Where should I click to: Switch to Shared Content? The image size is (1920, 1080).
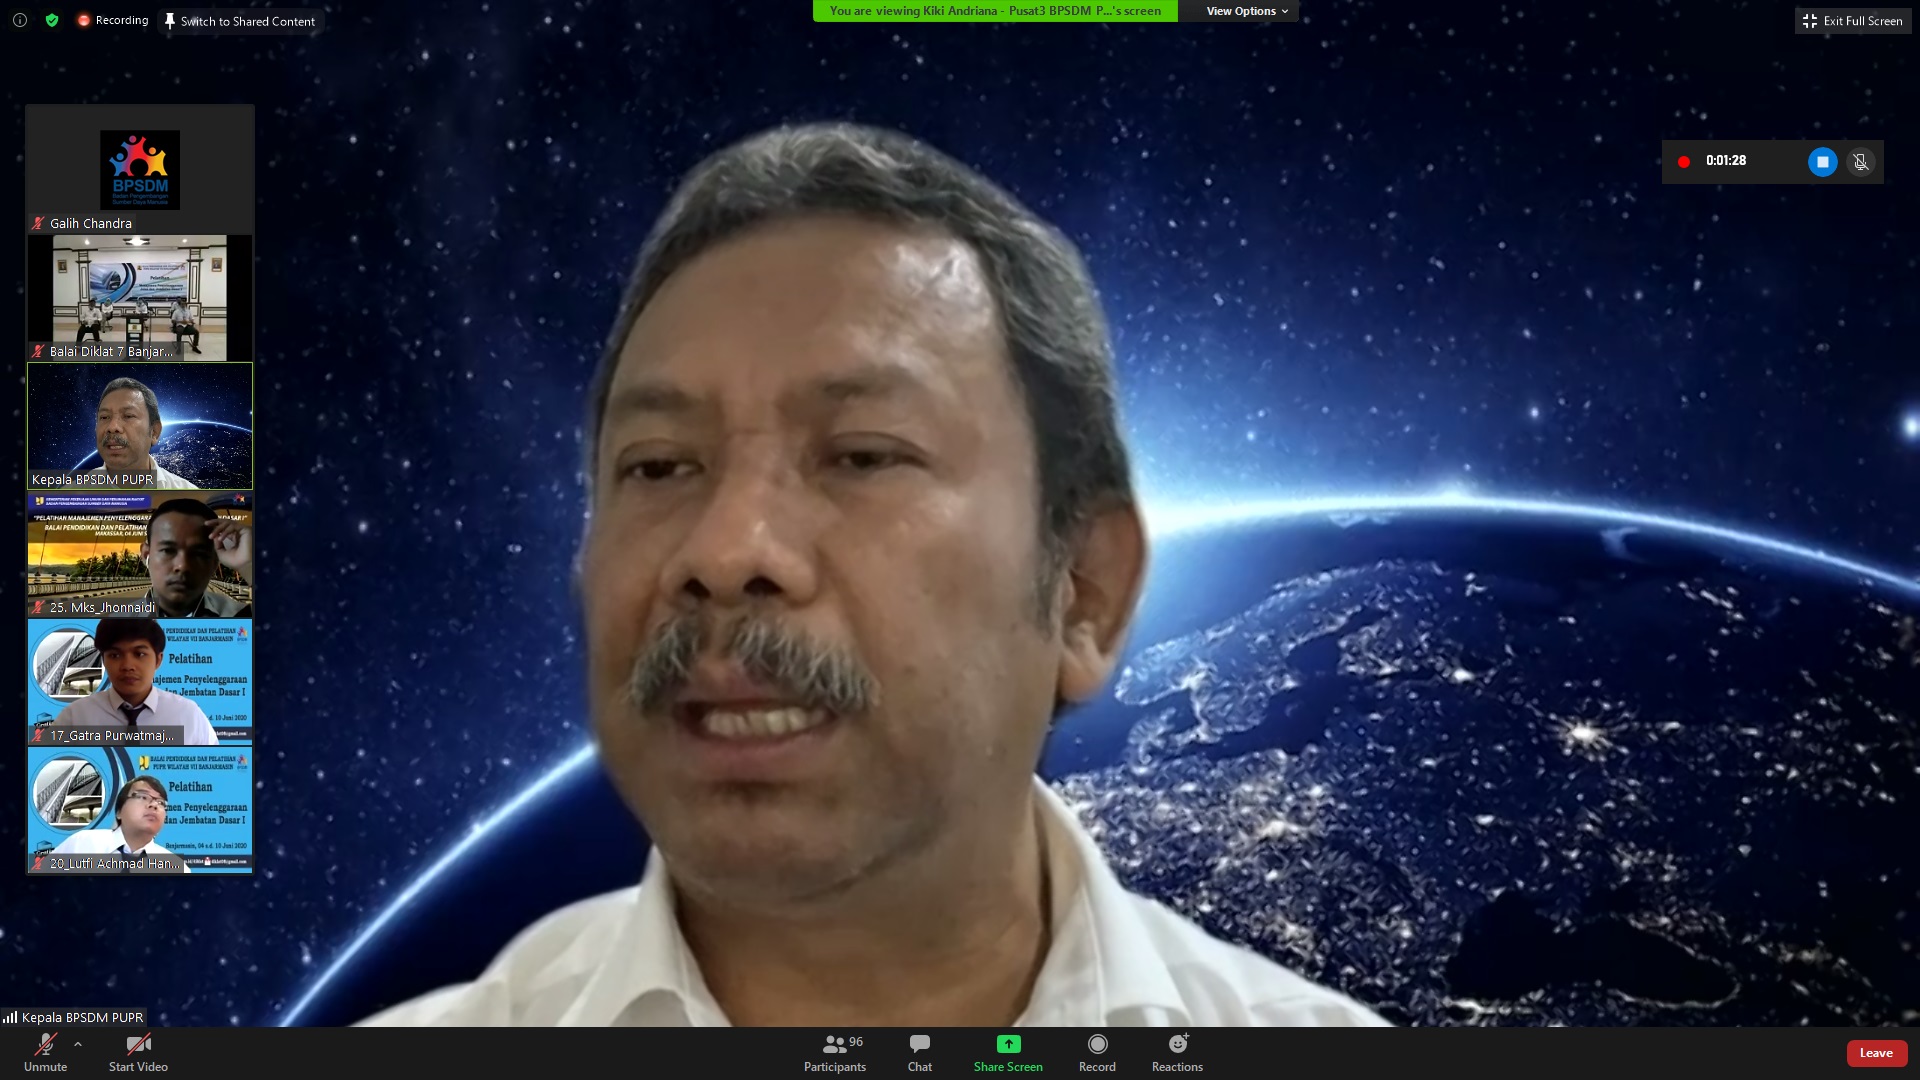tap(240, 21)
